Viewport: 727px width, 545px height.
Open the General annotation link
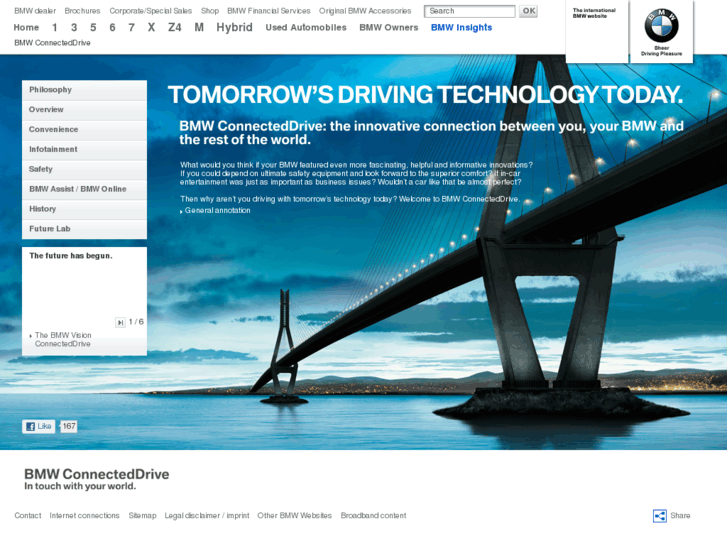pyautogui.click(x=217, y=211)
